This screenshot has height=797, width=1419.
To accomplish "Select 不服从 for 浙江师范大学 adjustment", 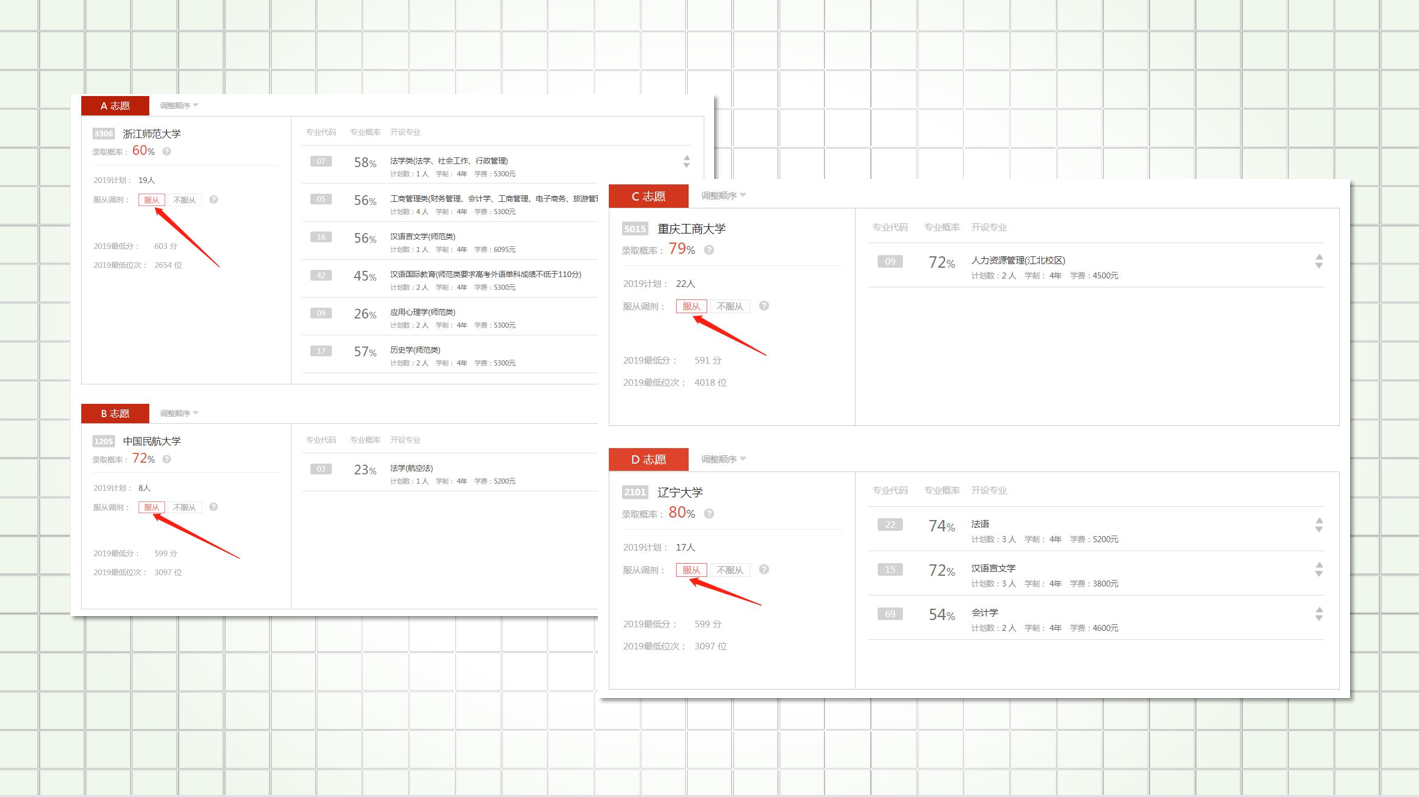I will (185, 200).
